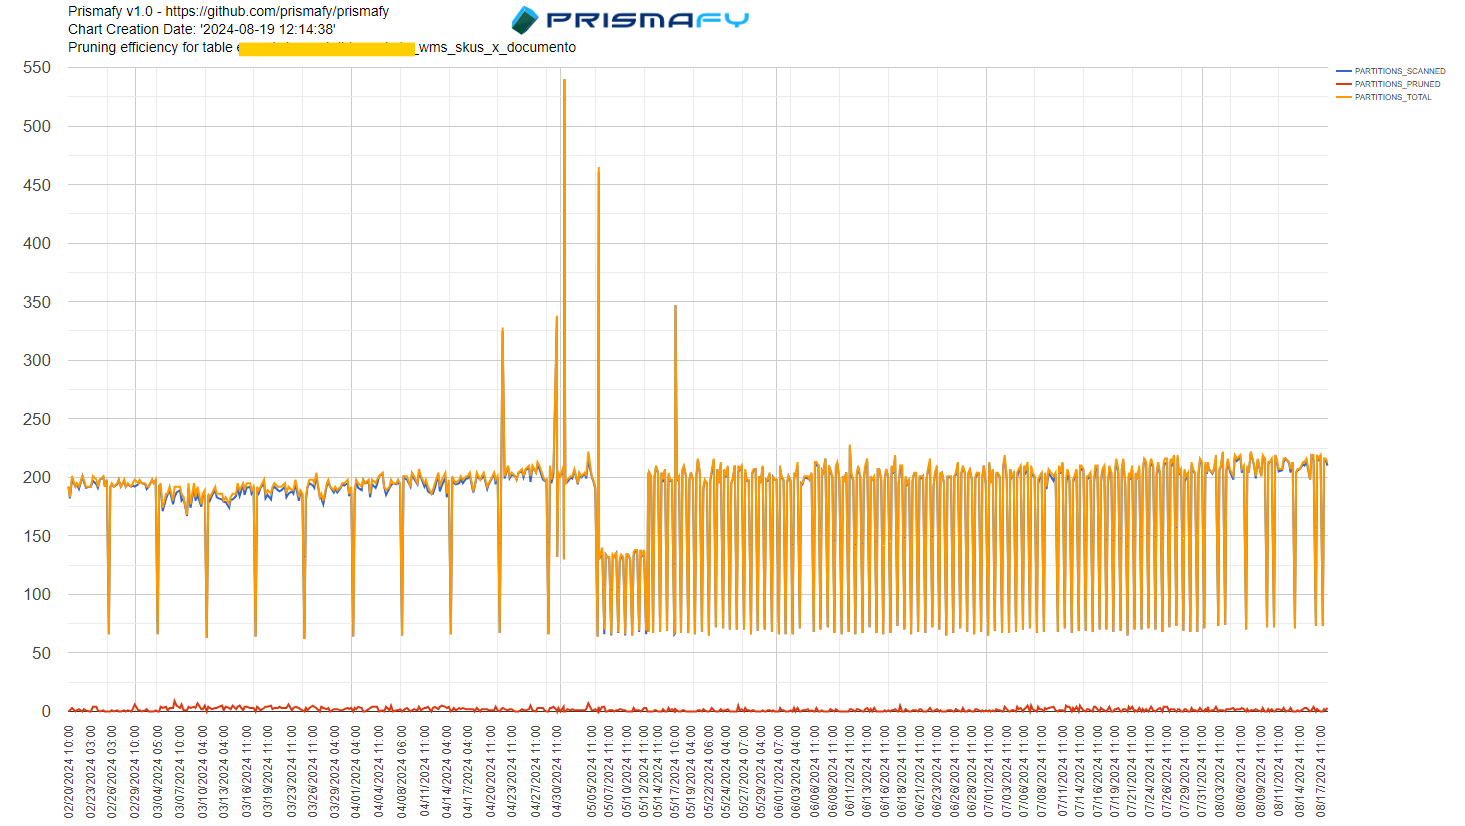
Task: Click the Prismafy v1.0 github URL line
Action: click(x=228, y=11)
